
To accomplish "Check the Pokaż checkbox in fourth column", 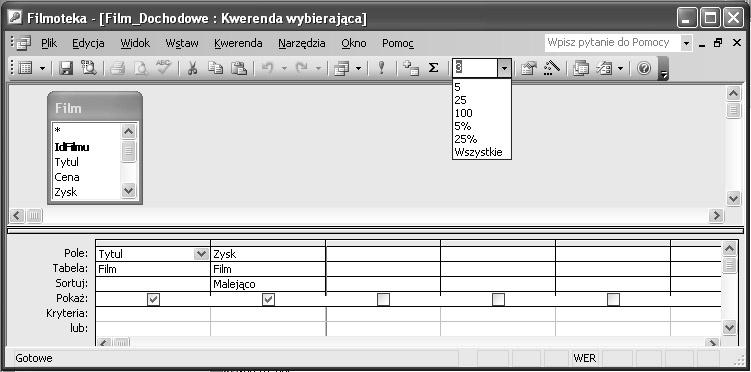I will pyautogui.click(x=498, y=299).
